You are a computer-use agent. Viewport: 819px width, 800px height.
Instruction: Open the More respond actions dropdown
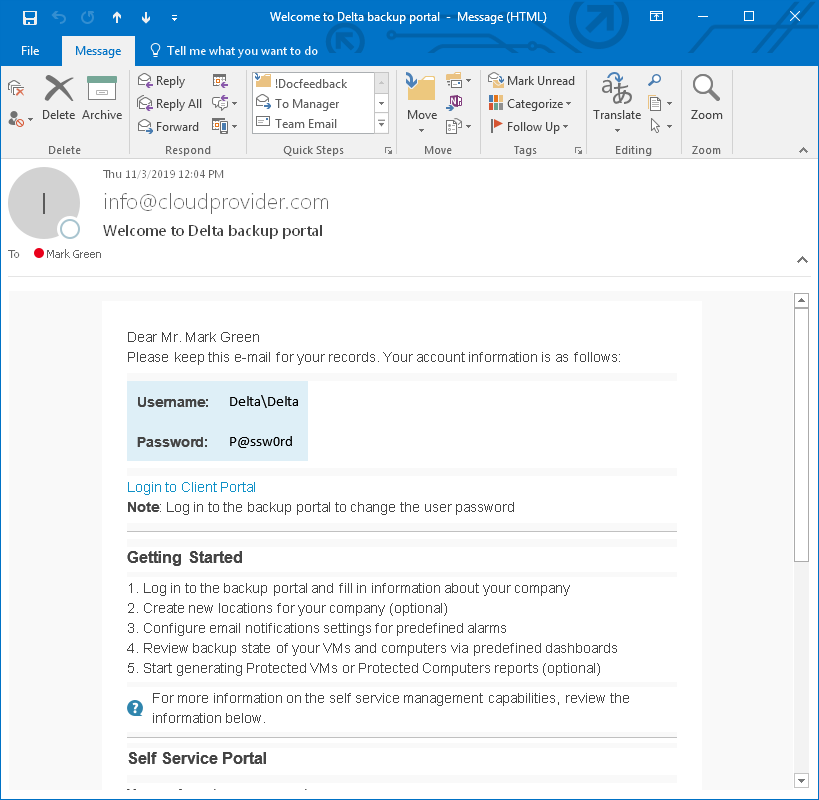(x=224, y=126)
